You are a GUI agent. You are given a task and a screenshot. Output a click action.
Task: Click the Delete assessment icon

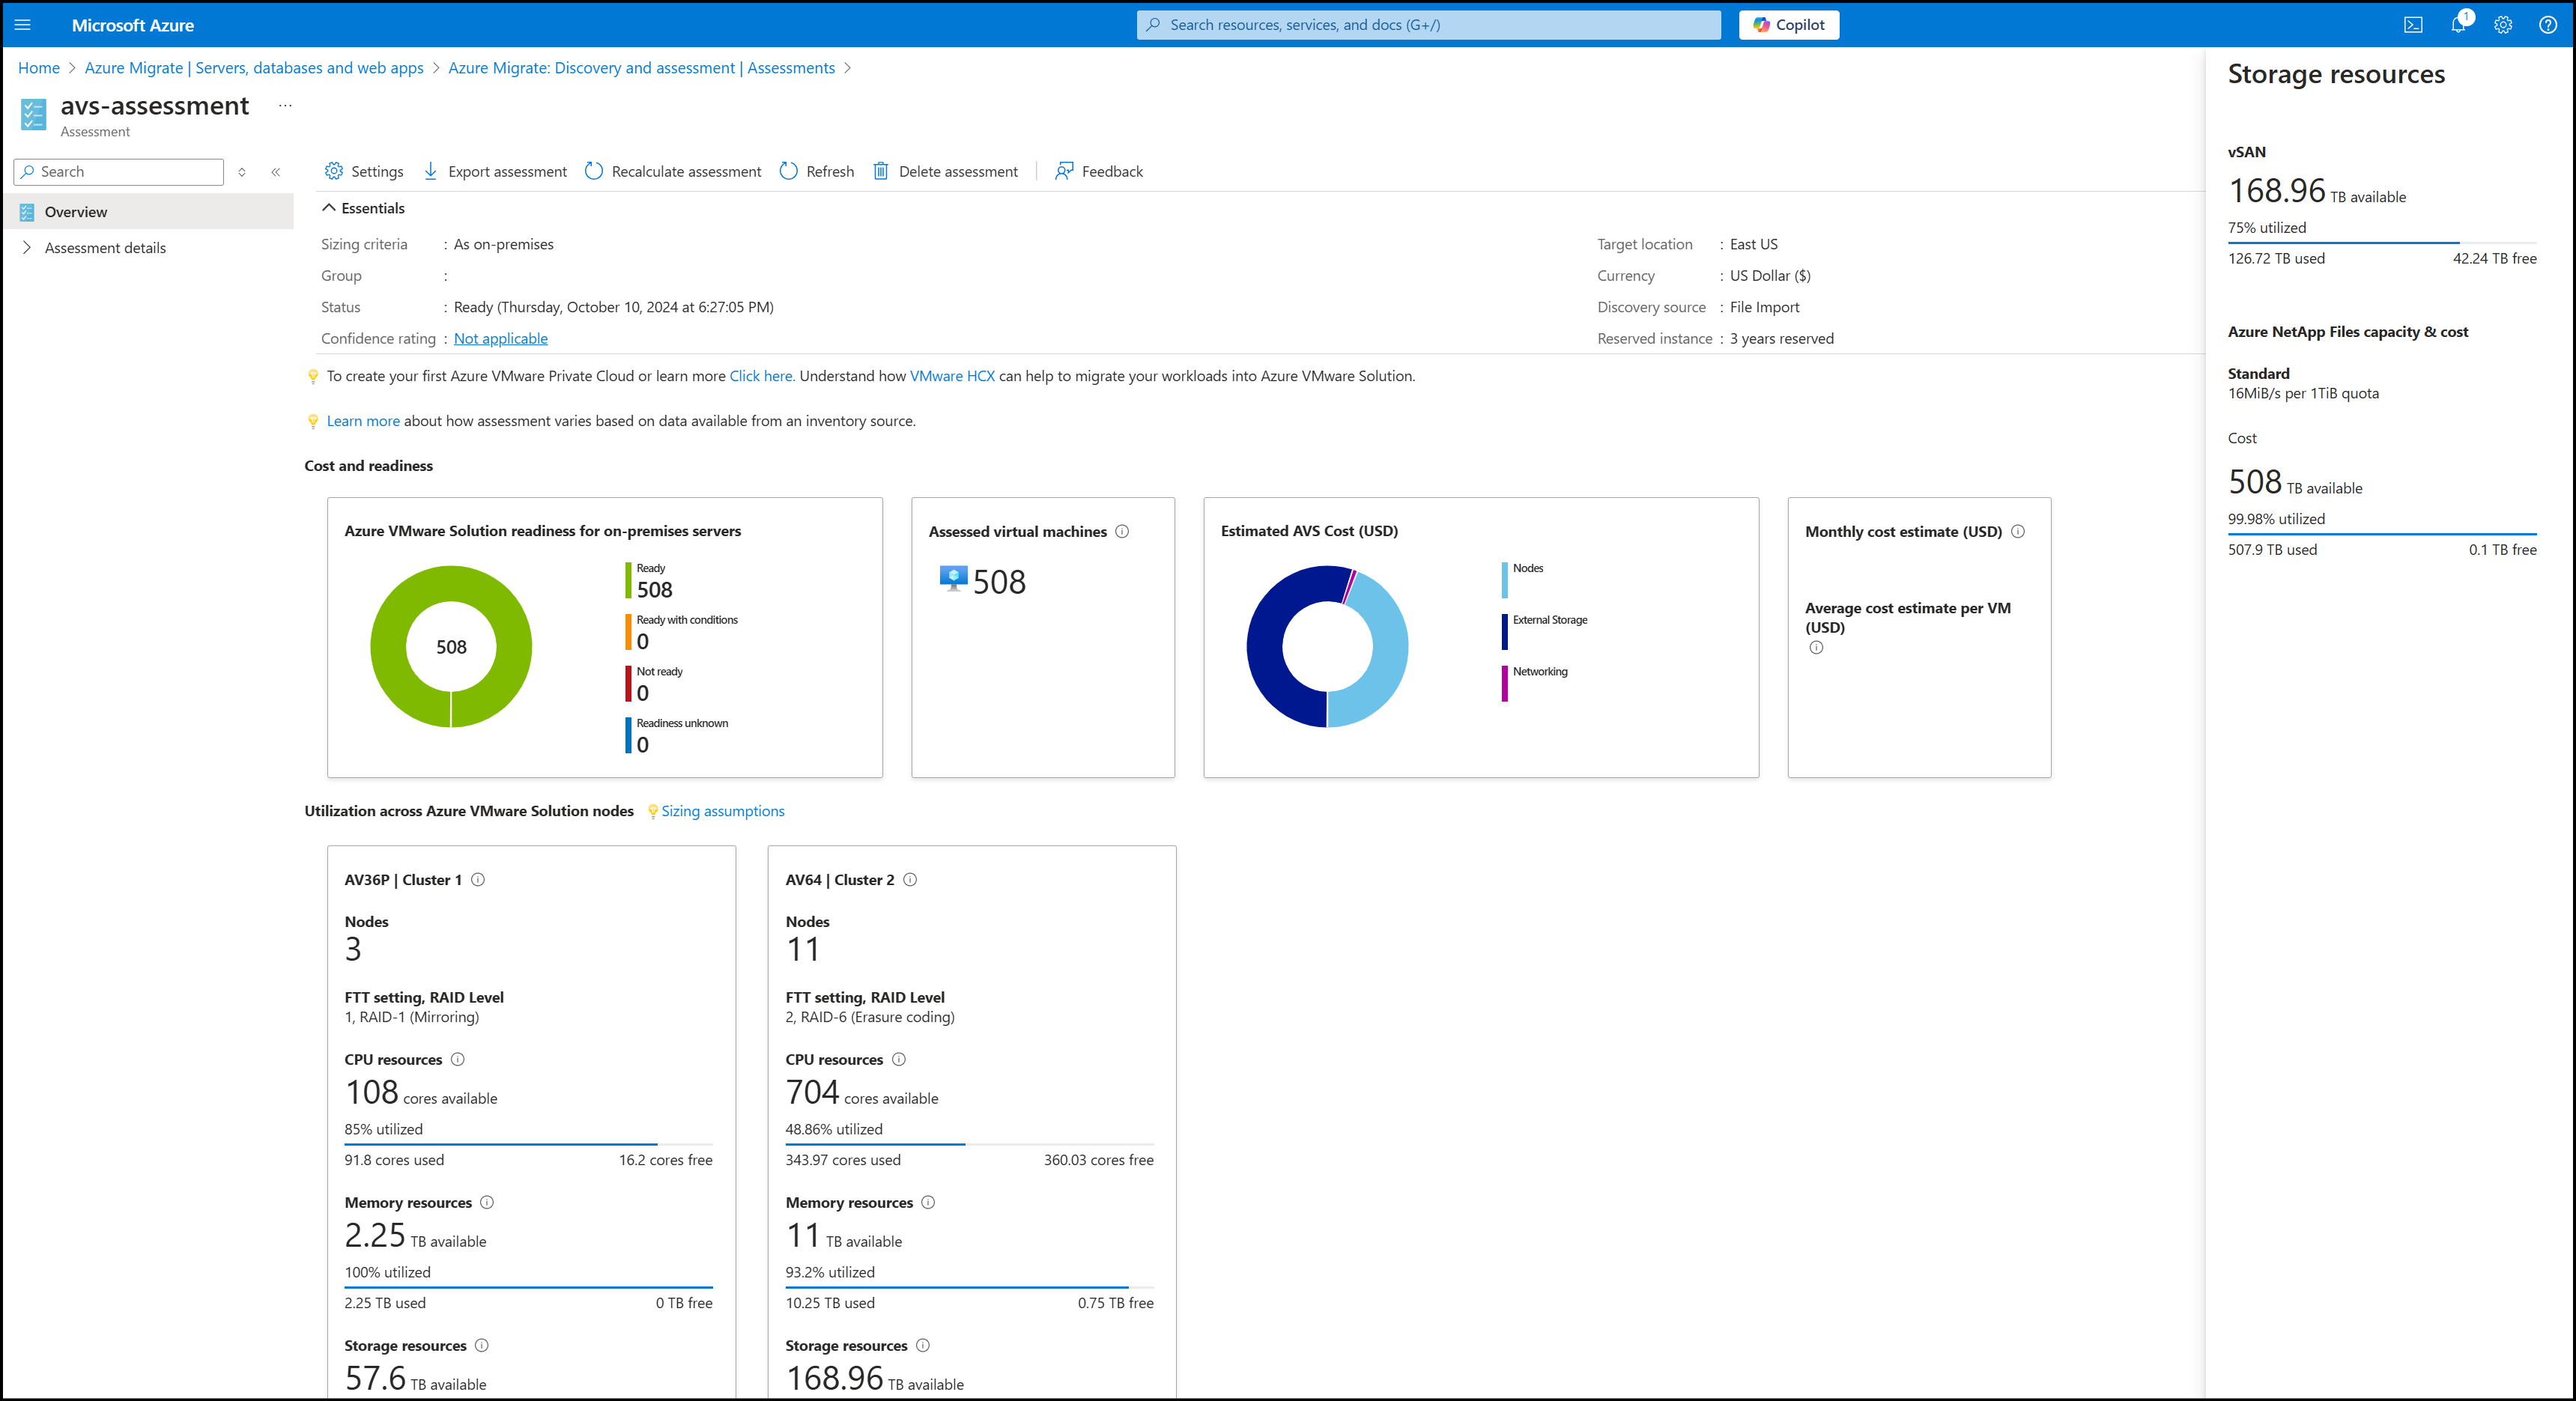[882, 171]
